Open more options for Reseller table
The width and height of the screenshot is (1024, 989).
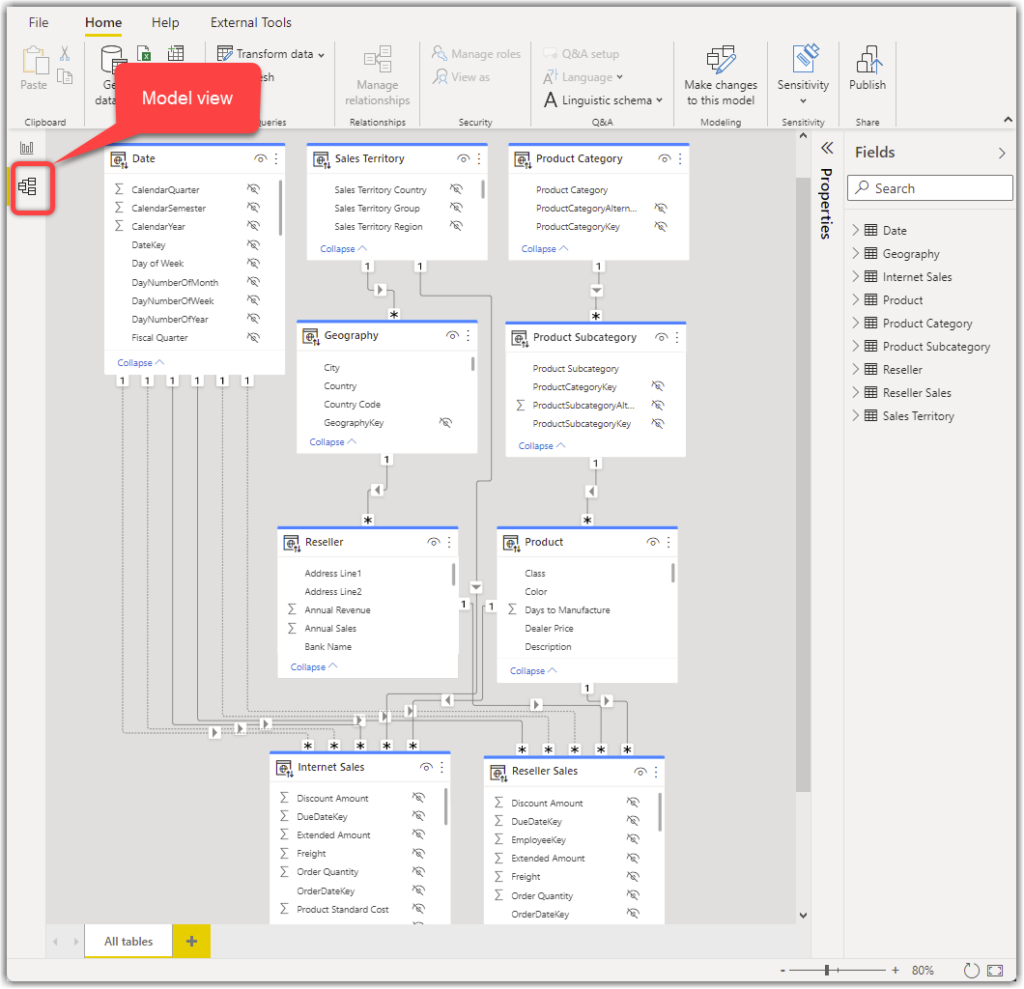[x=449, y=542]
